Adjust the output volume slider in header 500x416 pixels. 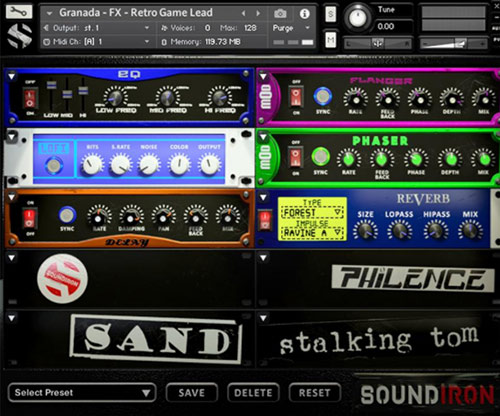click(453, 43)
